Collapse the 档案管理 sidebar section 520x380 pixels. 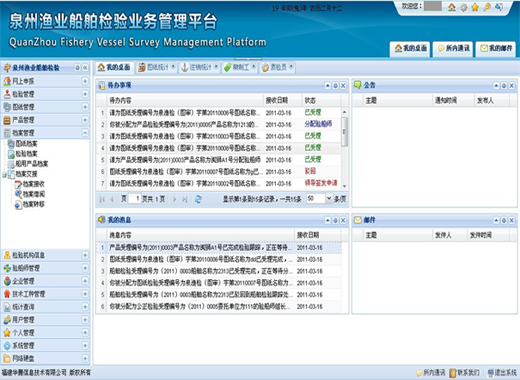pyautogui.click(x=85, y=133)
